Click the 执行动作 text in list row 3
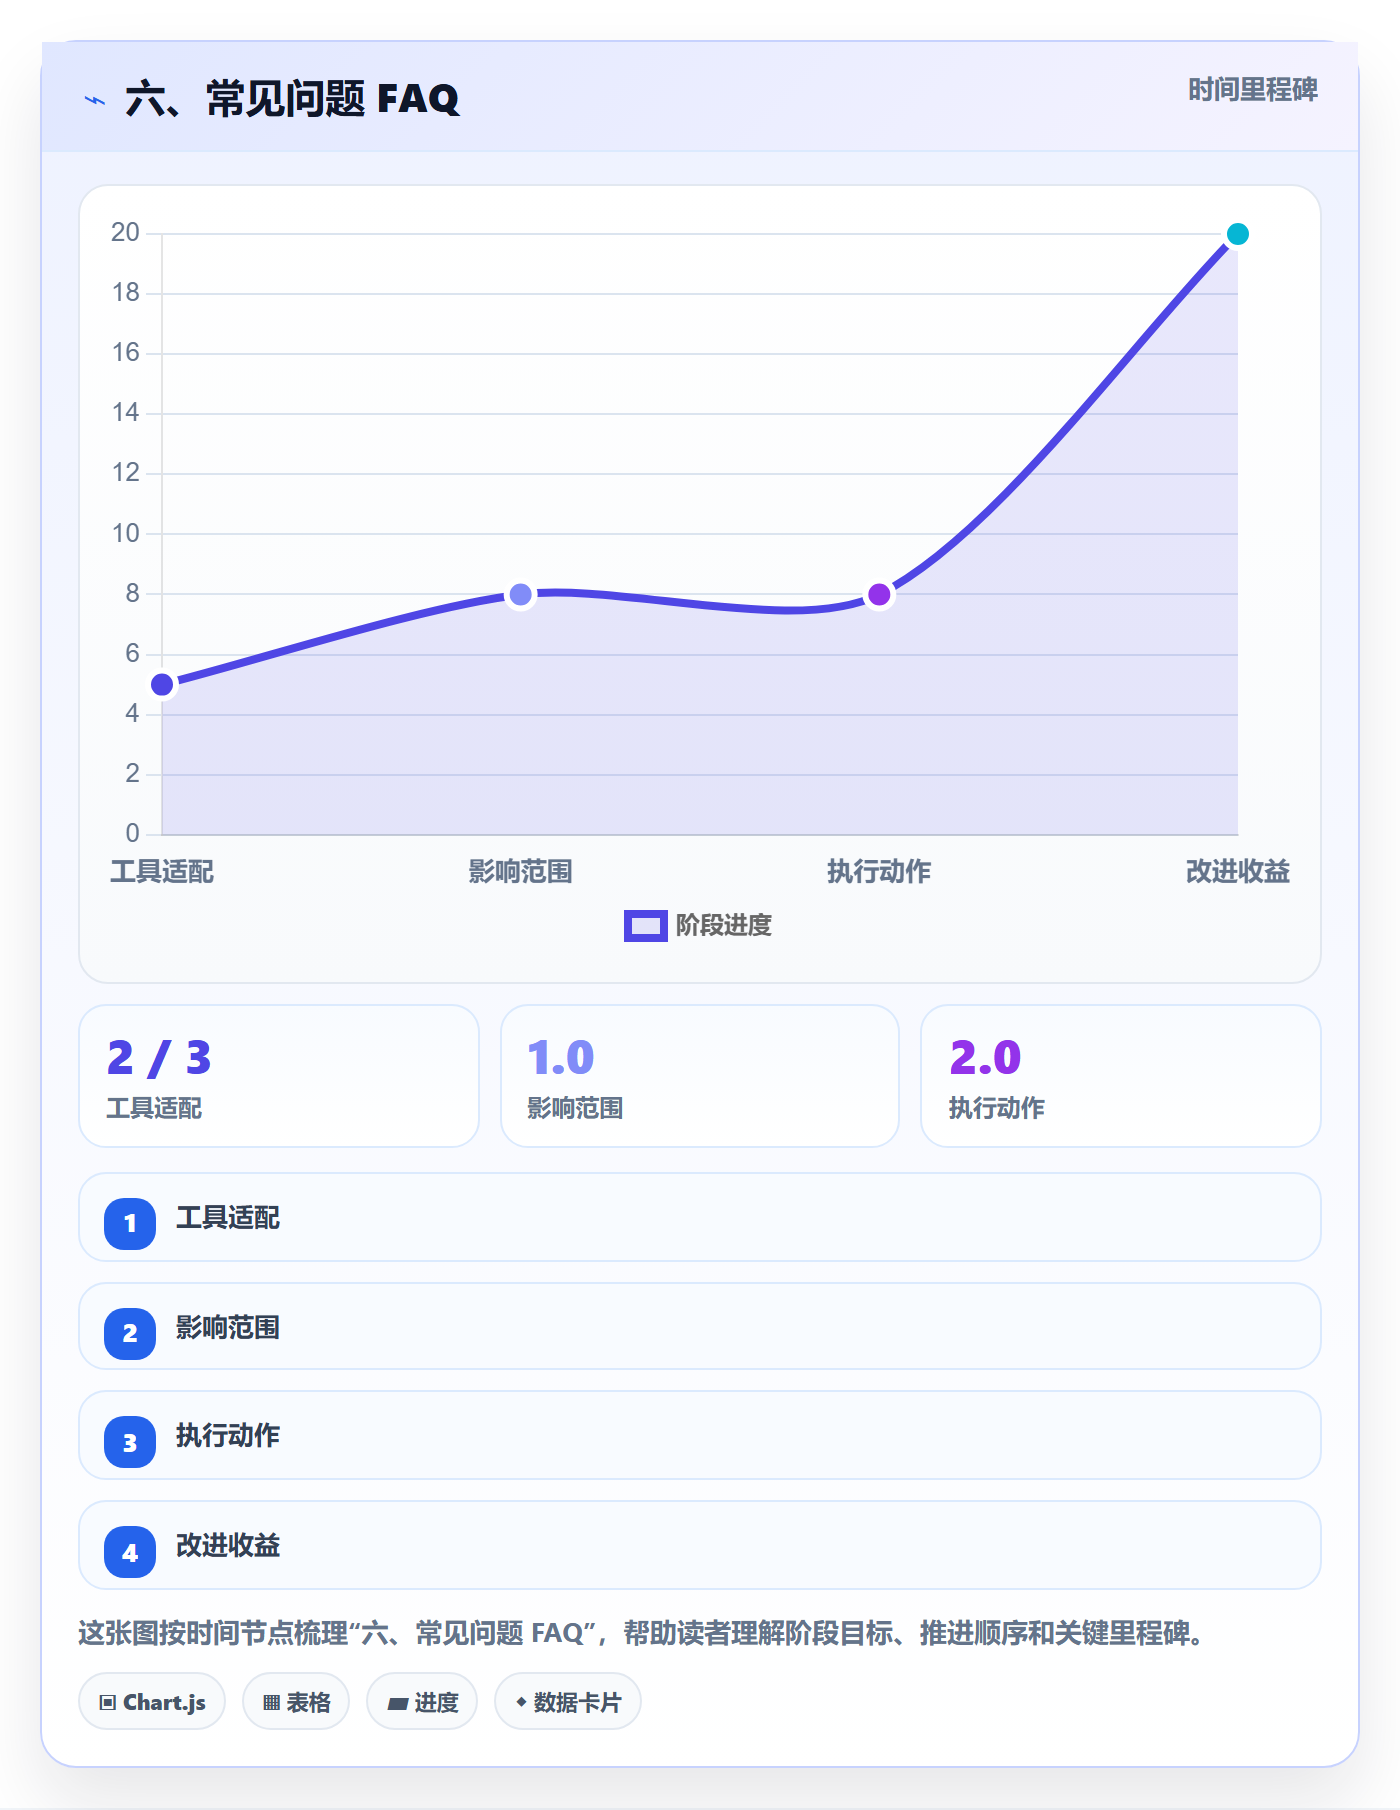 [228, 1436]
